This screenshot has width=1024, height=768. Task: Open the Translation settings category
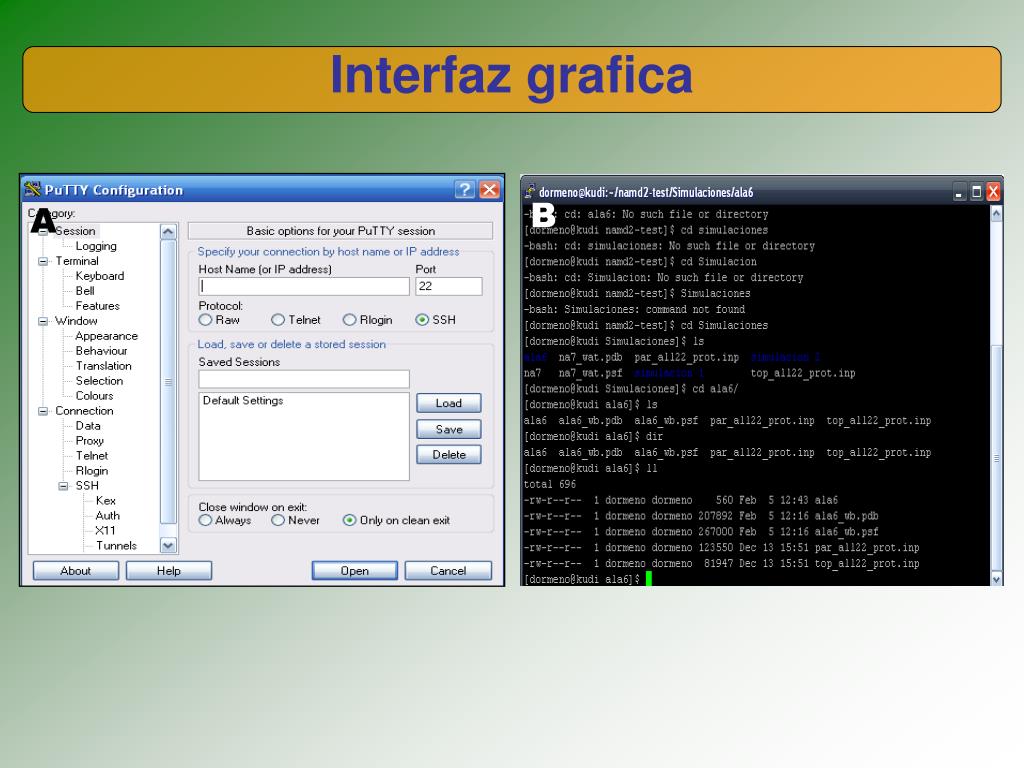(x=103, y=366)
